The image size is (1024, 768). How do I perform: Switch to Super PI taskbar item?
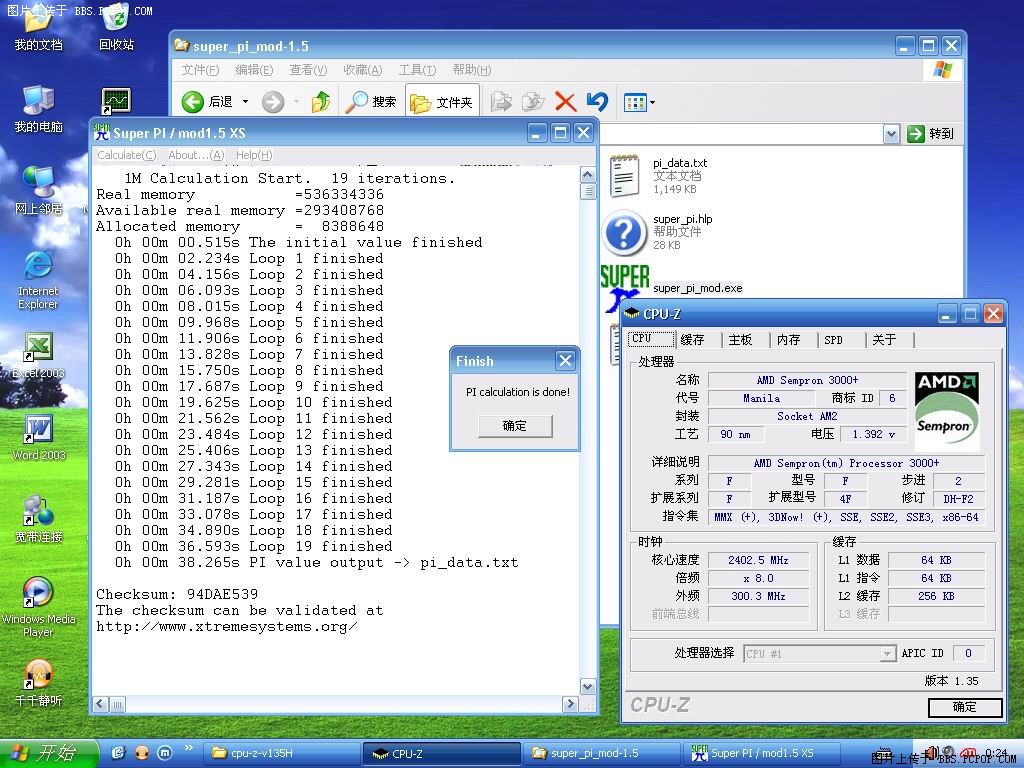tap(761, 753)
